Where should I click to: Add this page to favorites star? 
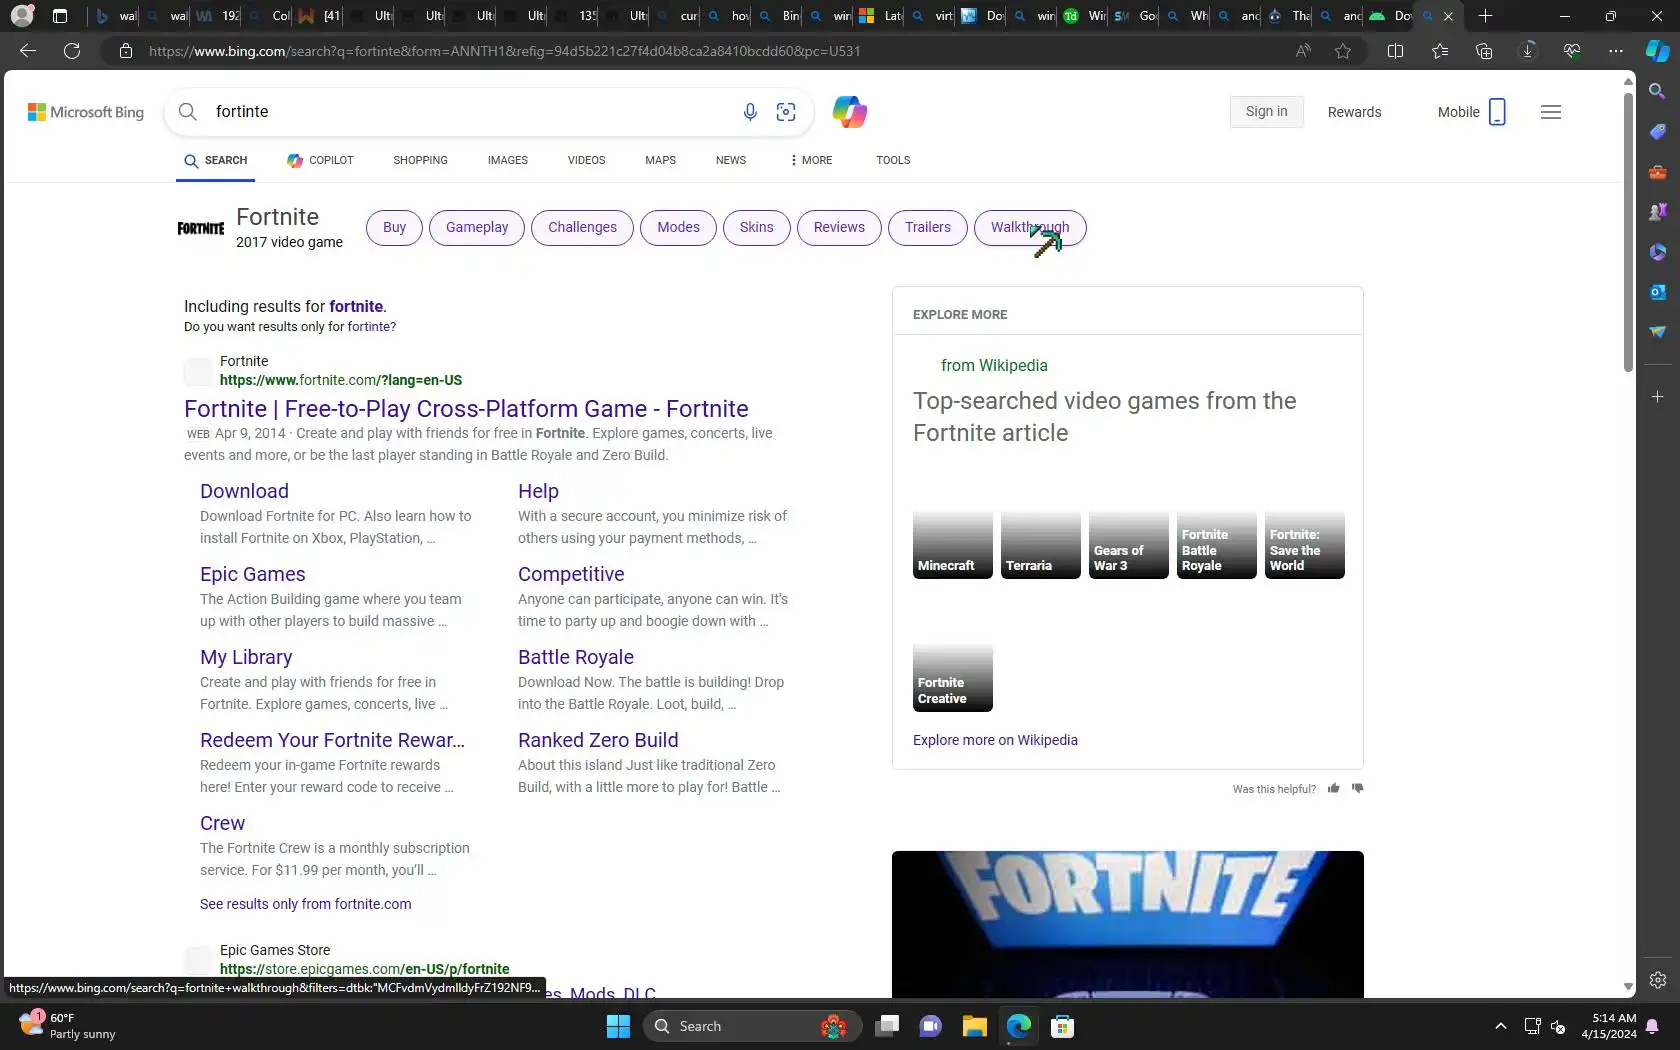(1343, 51)
